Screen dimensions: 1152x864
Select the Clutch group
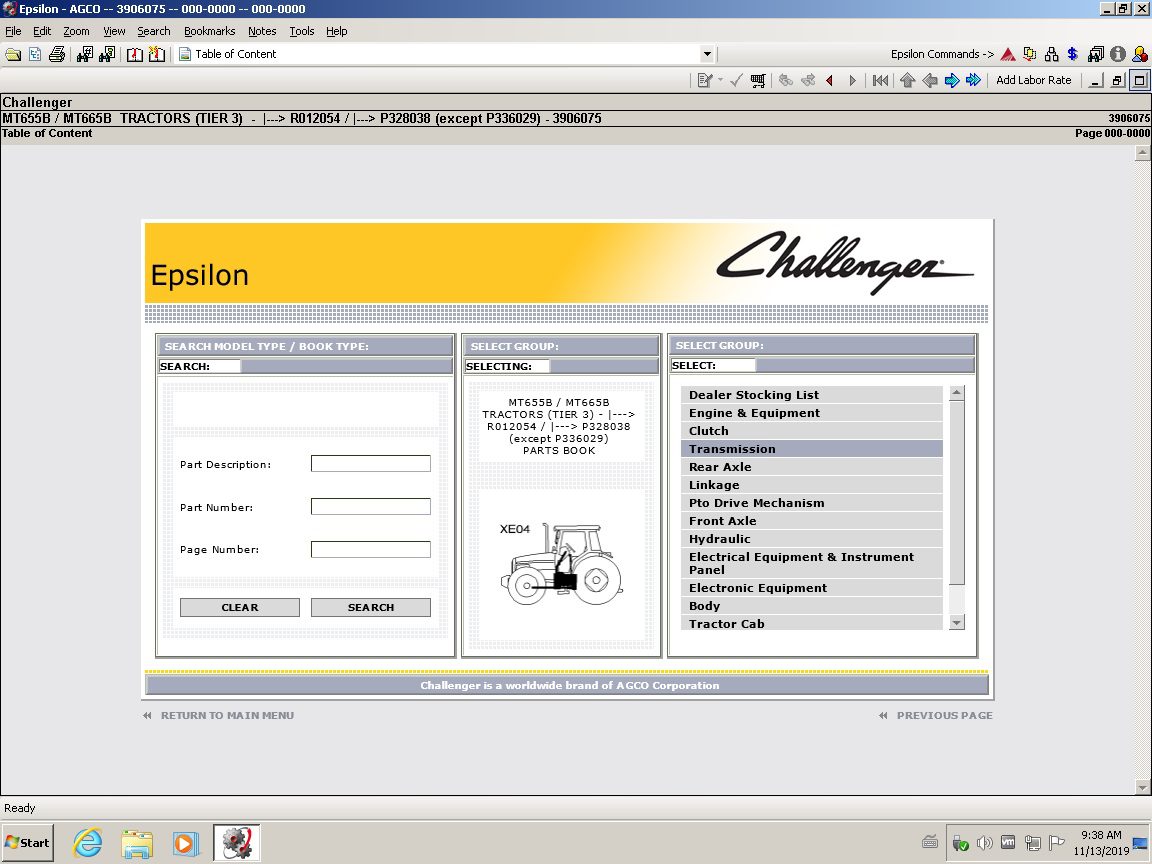pyautogui.click(x=811, y=431)
